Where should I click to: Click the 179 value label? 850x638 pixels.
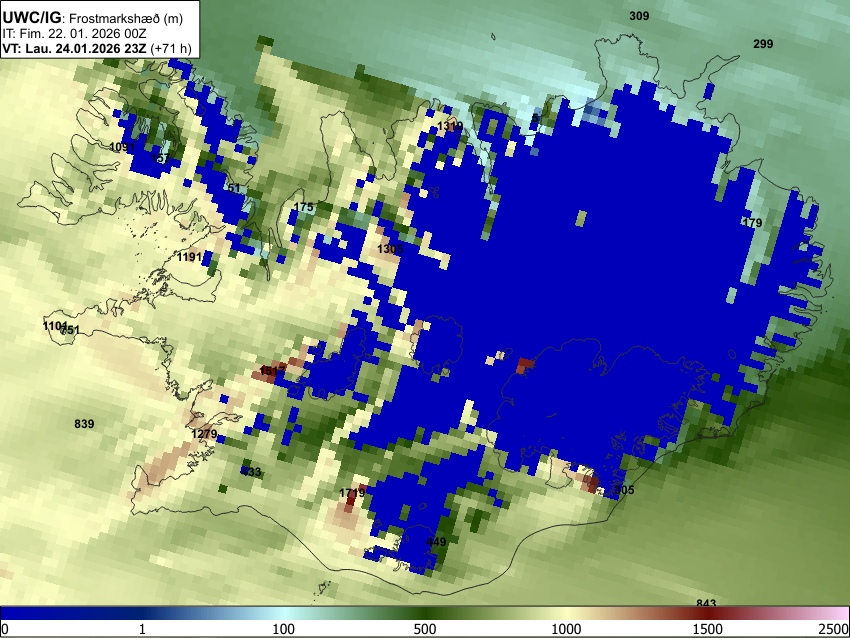tap(752, 223)
